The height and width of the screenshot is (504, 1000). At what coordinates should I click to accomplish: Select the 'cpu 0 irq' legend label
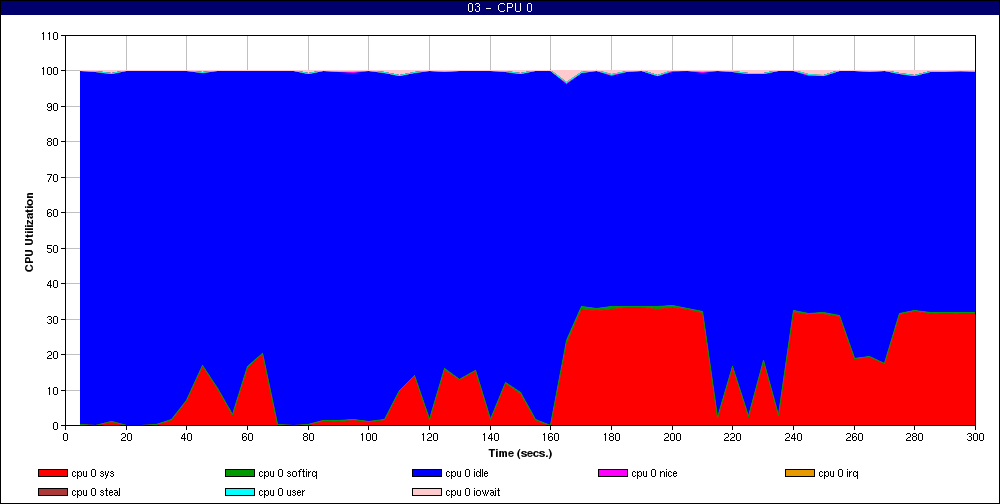tap(838, 474)
